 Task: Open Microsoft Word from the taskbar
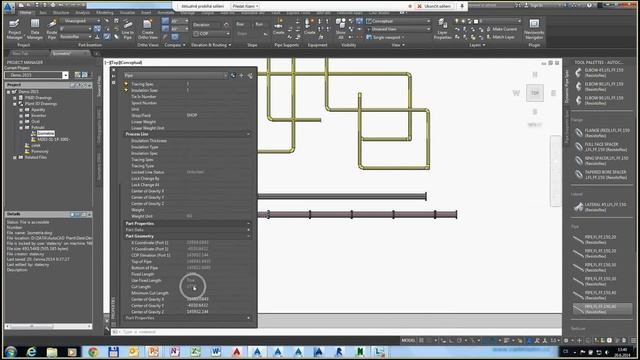(x=216, y=351)
